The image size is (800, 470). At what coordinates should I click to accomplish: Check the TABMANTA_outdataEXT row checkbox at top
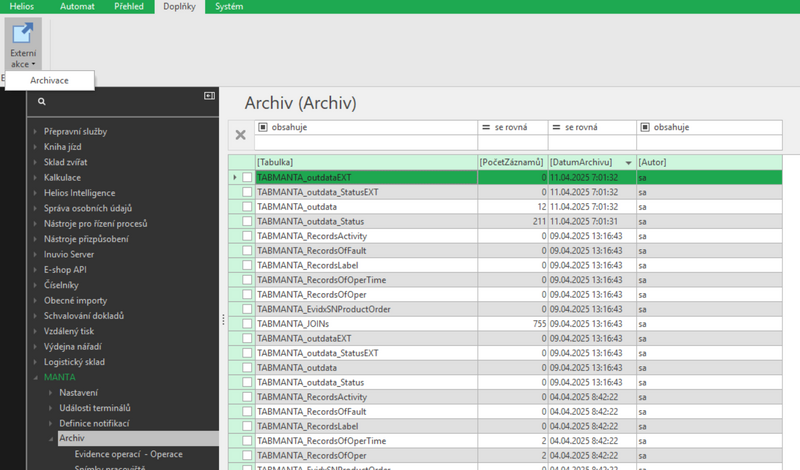tap(247, 177)
